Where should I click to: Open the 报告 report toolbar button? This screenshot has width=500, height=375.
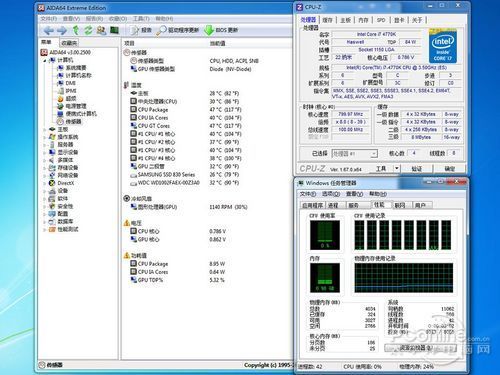click(x=141, y=30)
